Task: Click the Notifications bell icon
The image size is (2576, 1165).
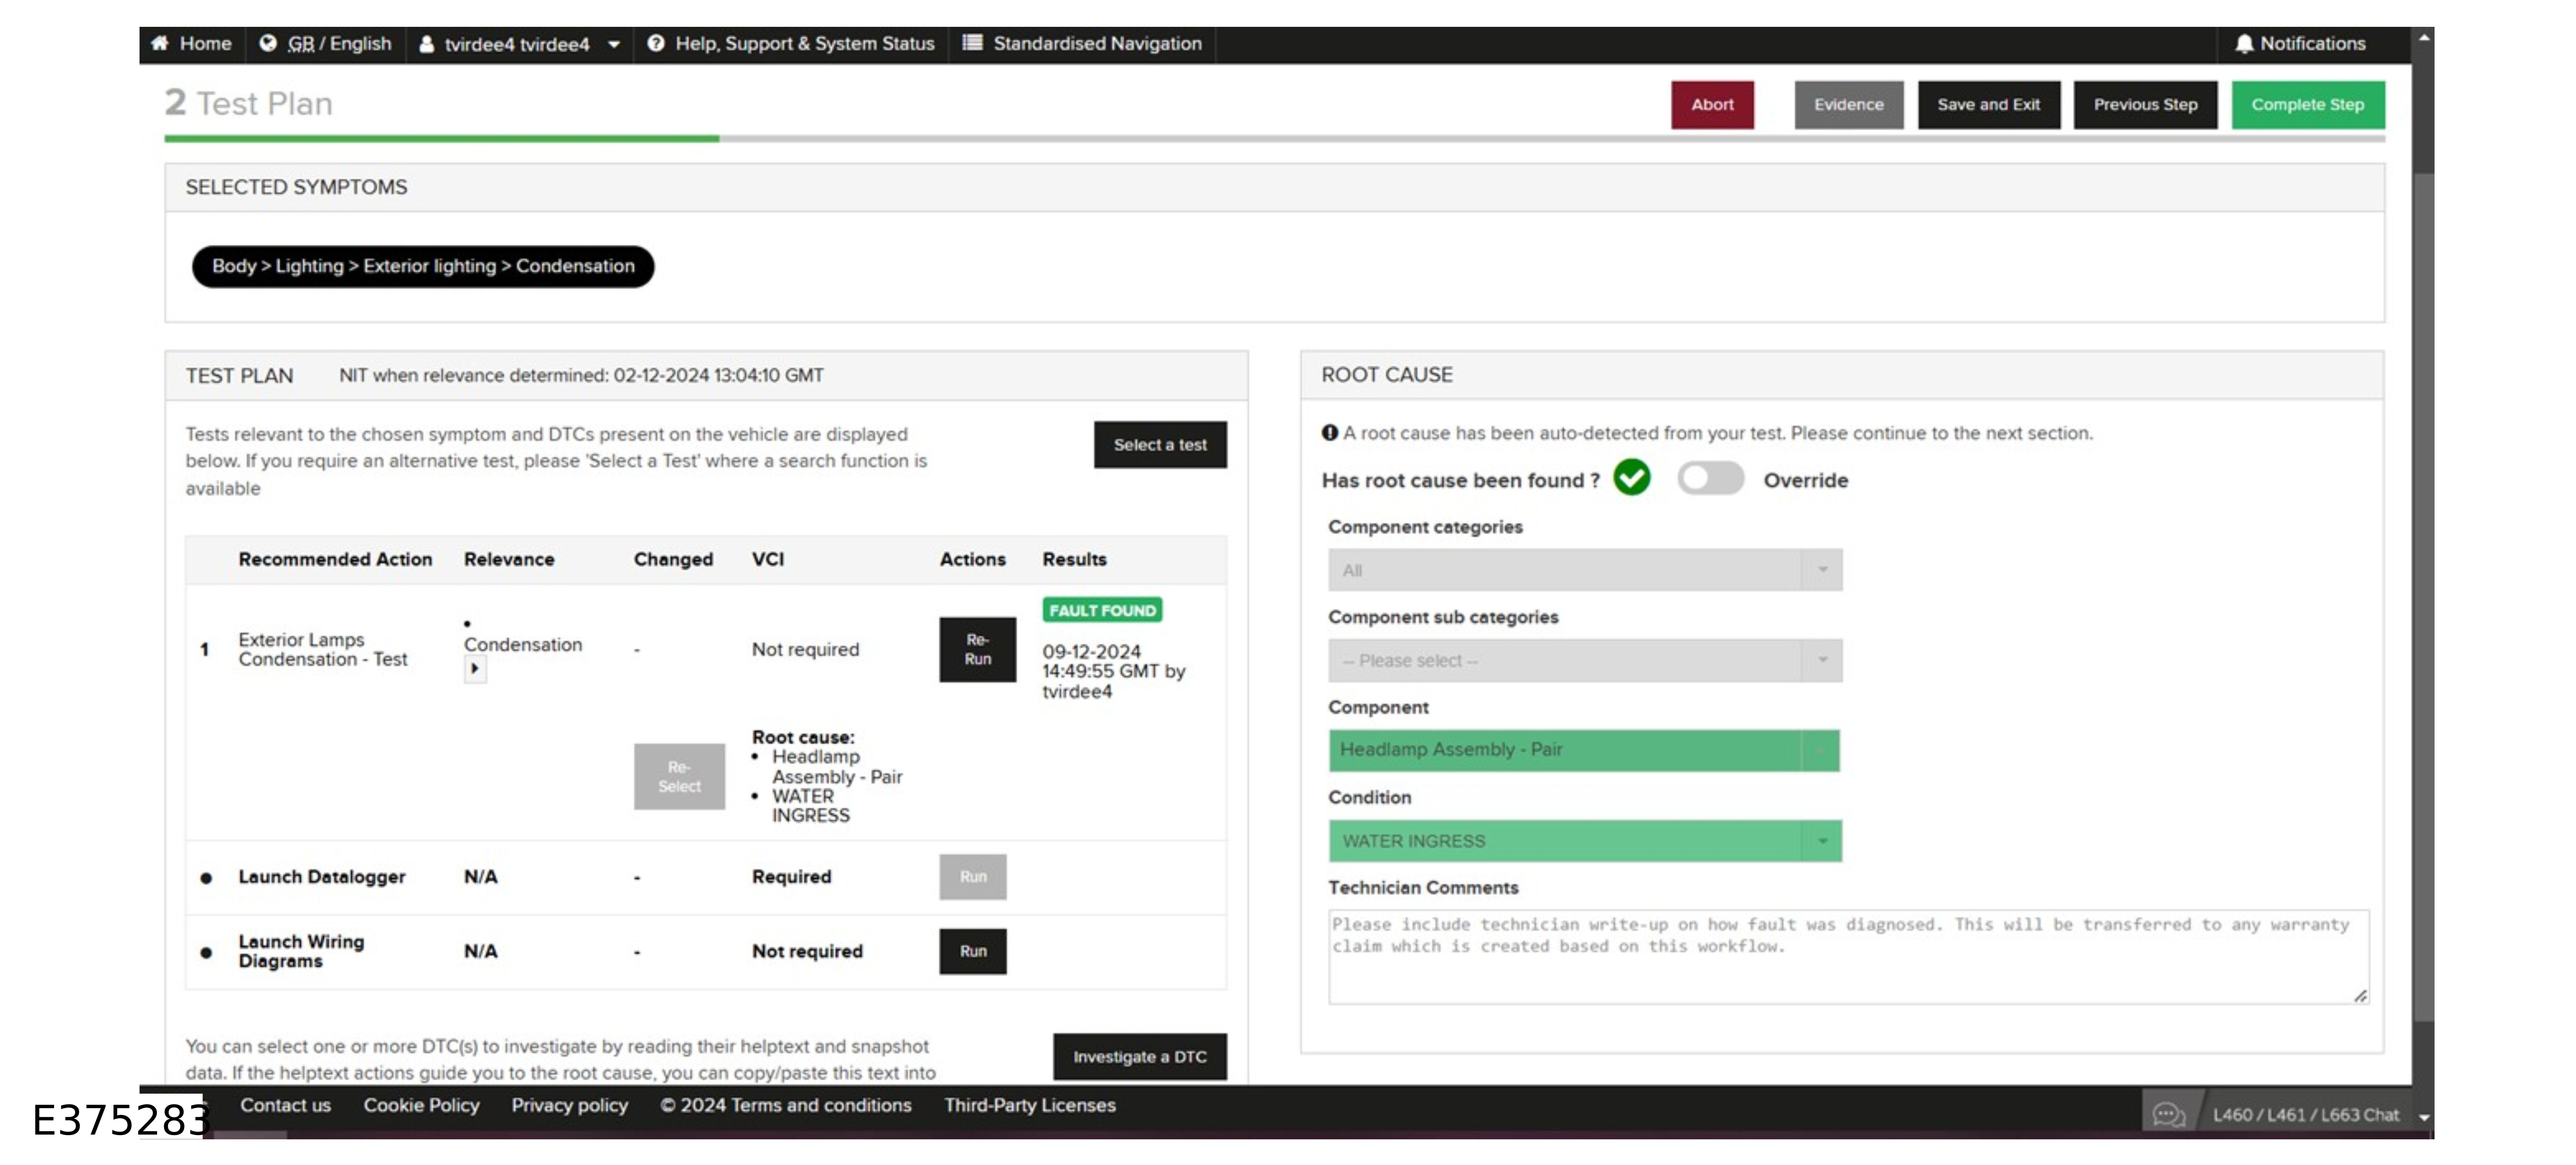Action: pos(2245,44)
